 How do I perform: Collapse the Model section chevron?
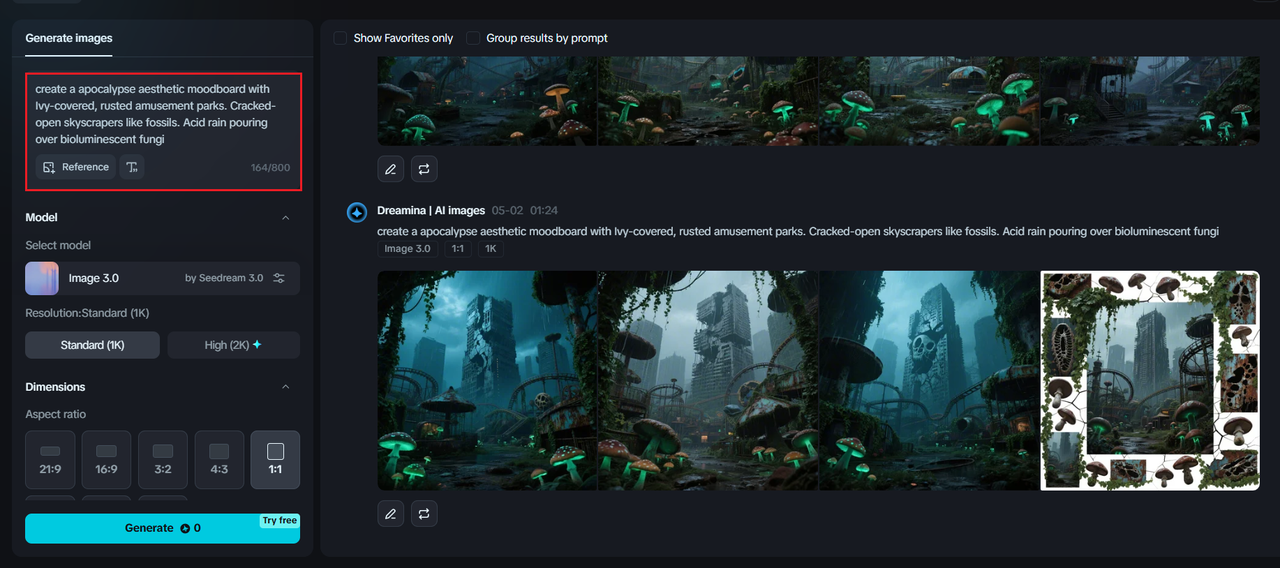click(x=285, y=217)
